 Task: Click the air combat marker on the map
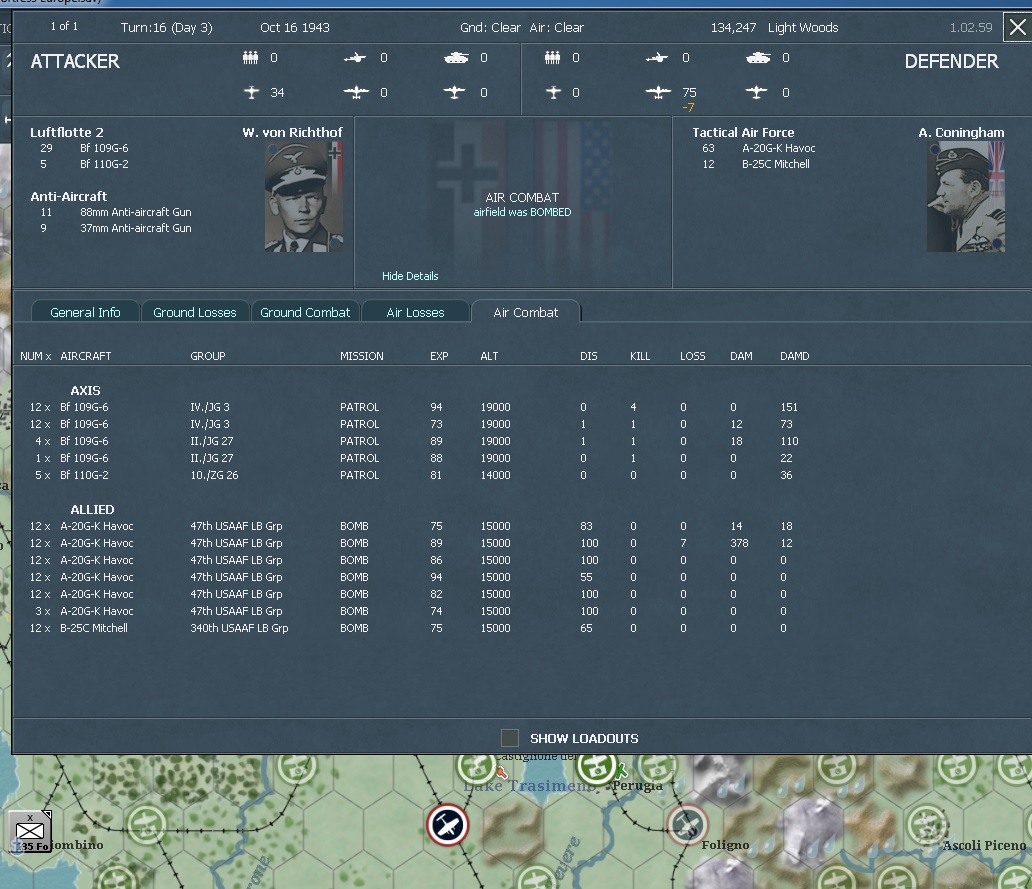[x=447, y=825]
